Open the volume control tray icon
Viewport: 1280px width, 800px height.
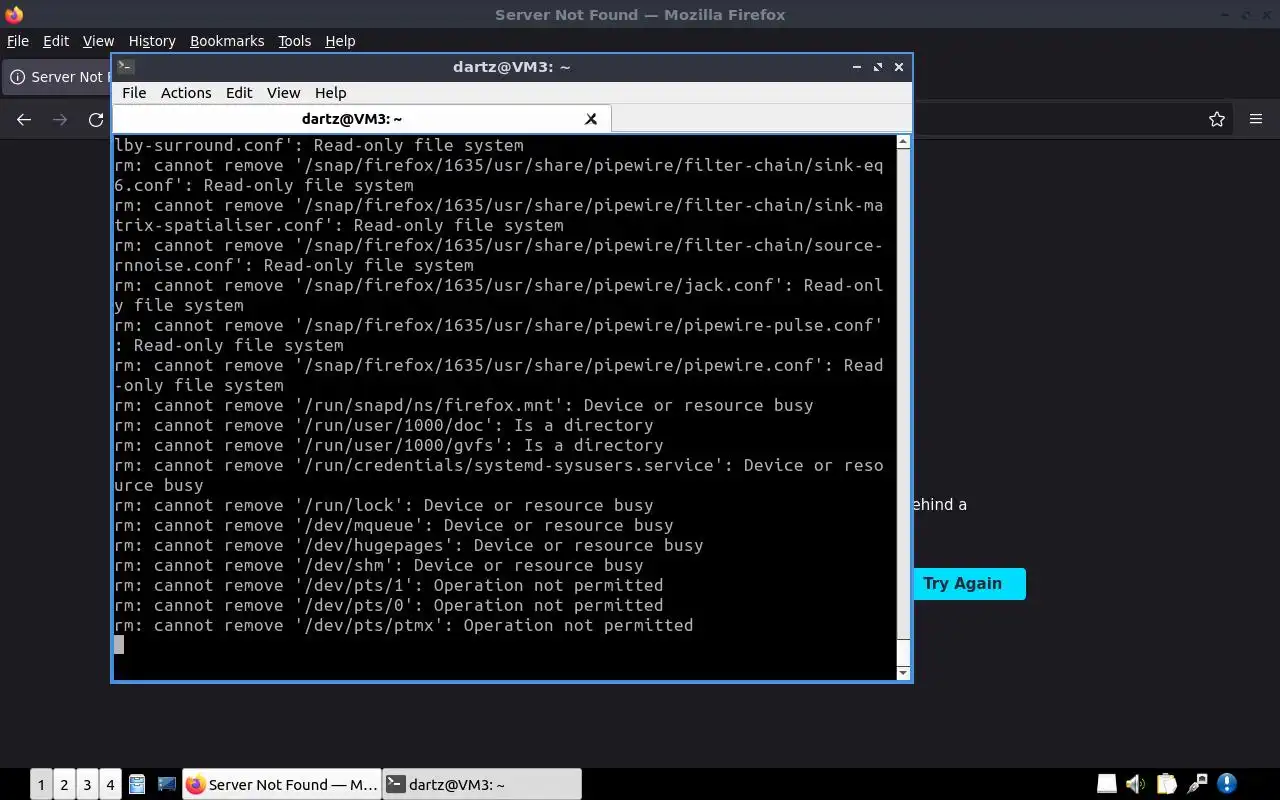point(1136,784)
